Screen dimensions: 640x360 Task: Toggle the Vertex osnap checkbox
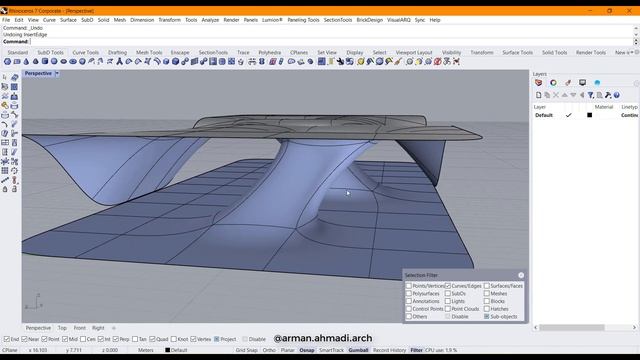[193, 339]
